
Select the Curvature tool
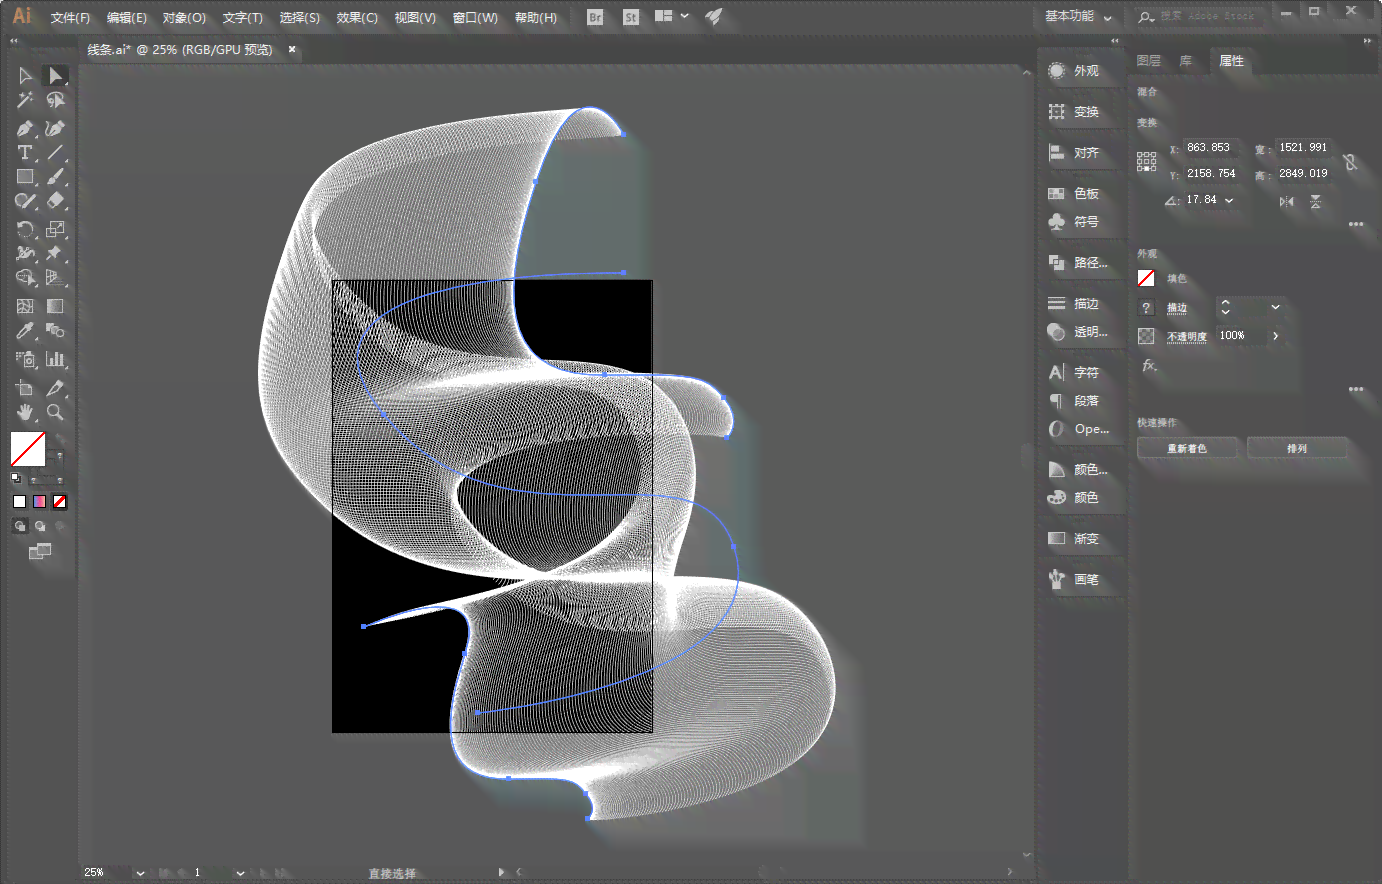pyautogui.click(x=56, y=128)
